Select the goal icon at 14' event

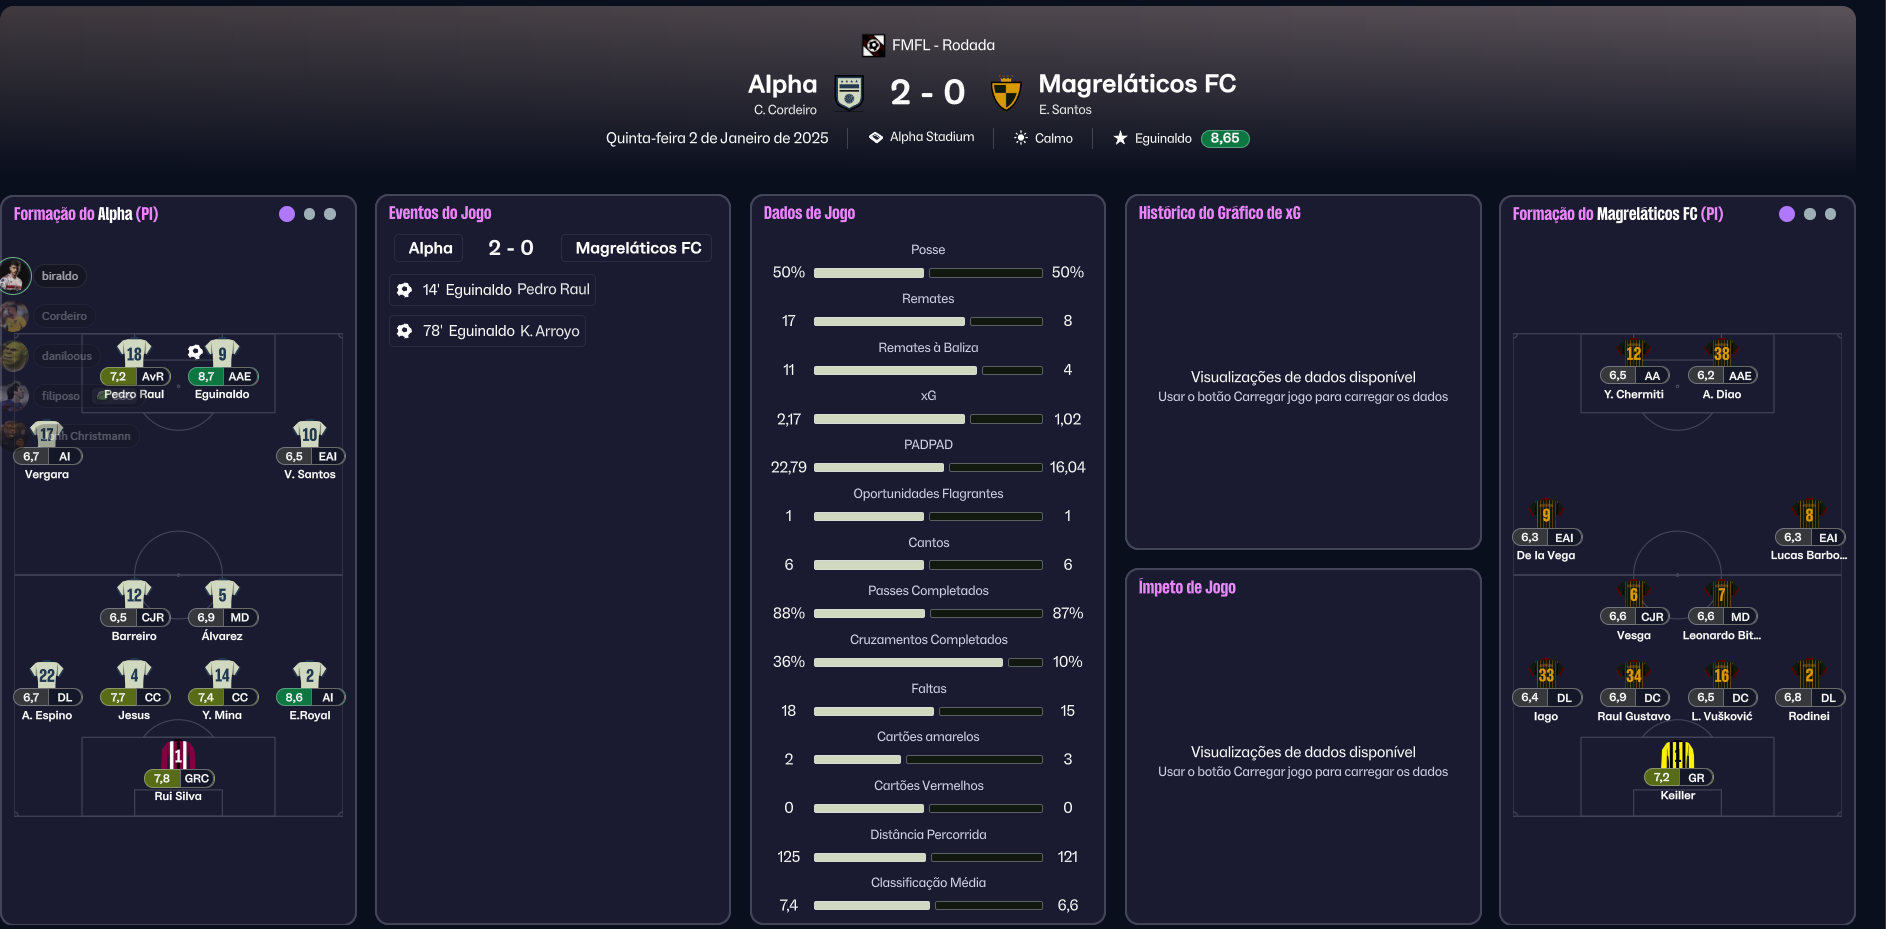404,290
